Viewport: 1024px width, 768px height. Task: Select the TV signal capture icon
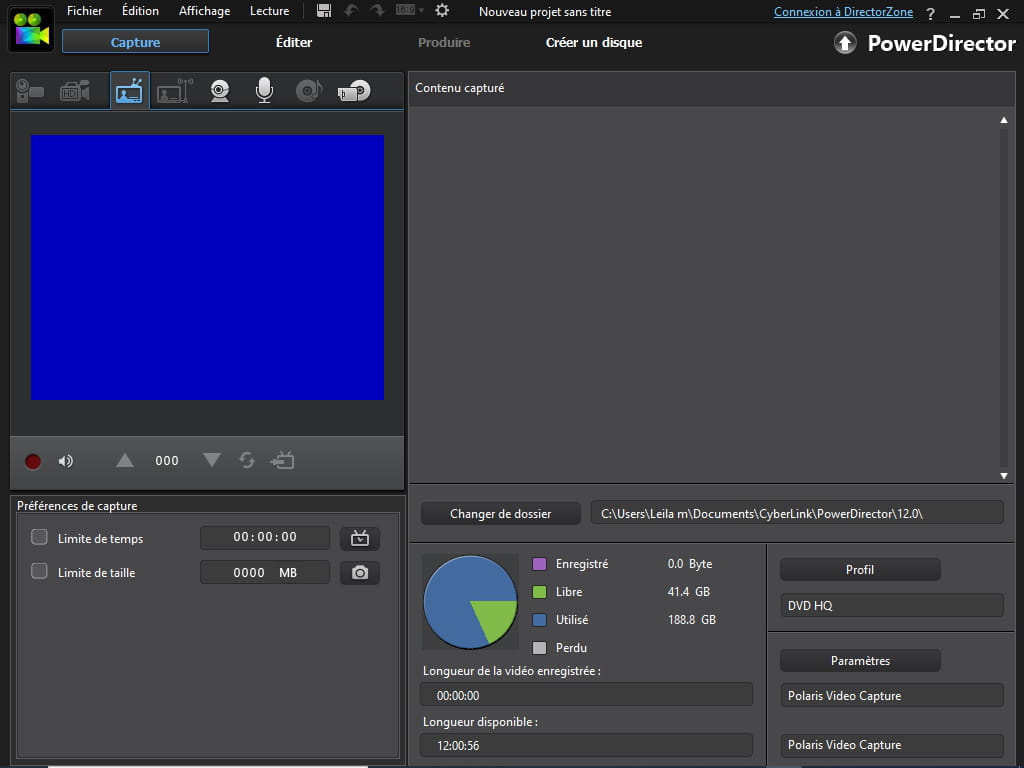129,91
